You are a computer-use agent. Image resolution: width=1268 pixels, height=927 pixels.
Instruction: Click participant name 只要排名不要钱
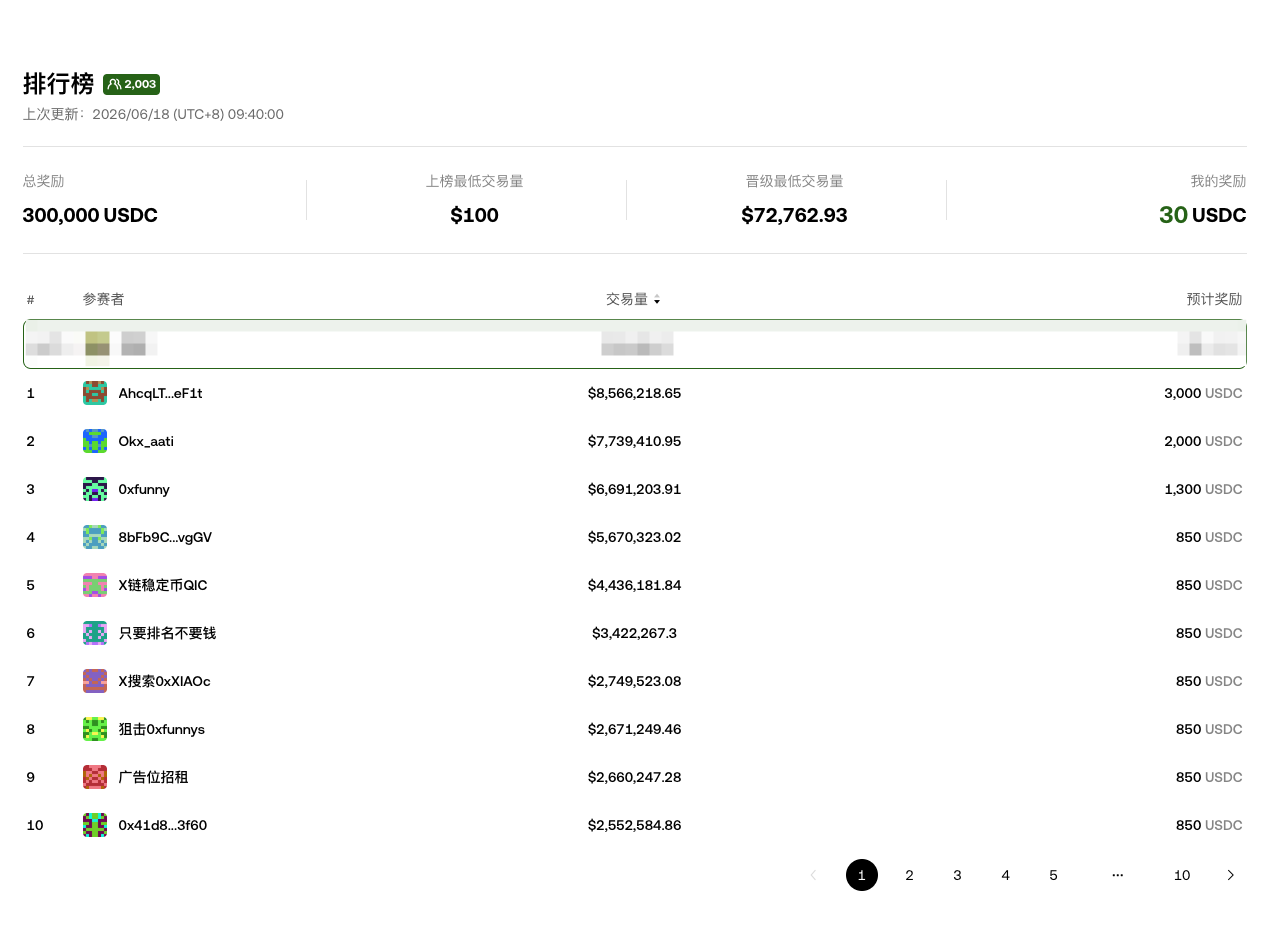point(167,633)
